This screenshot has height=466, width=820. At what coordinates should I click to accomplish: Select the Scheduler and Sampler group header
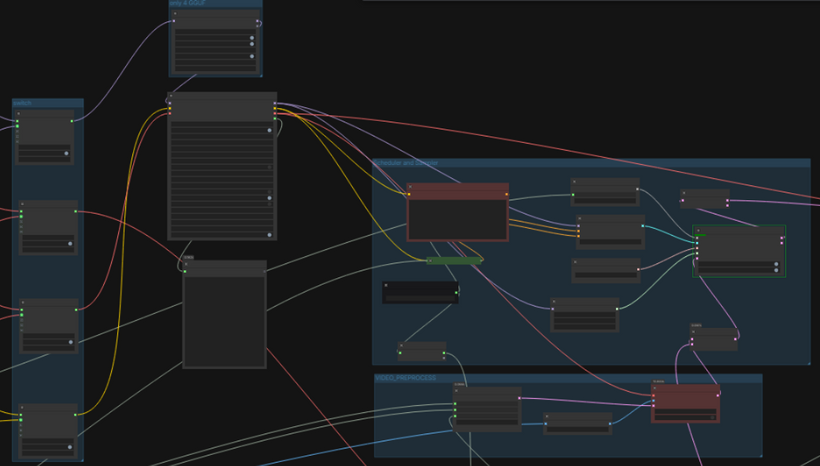[590, 163]
